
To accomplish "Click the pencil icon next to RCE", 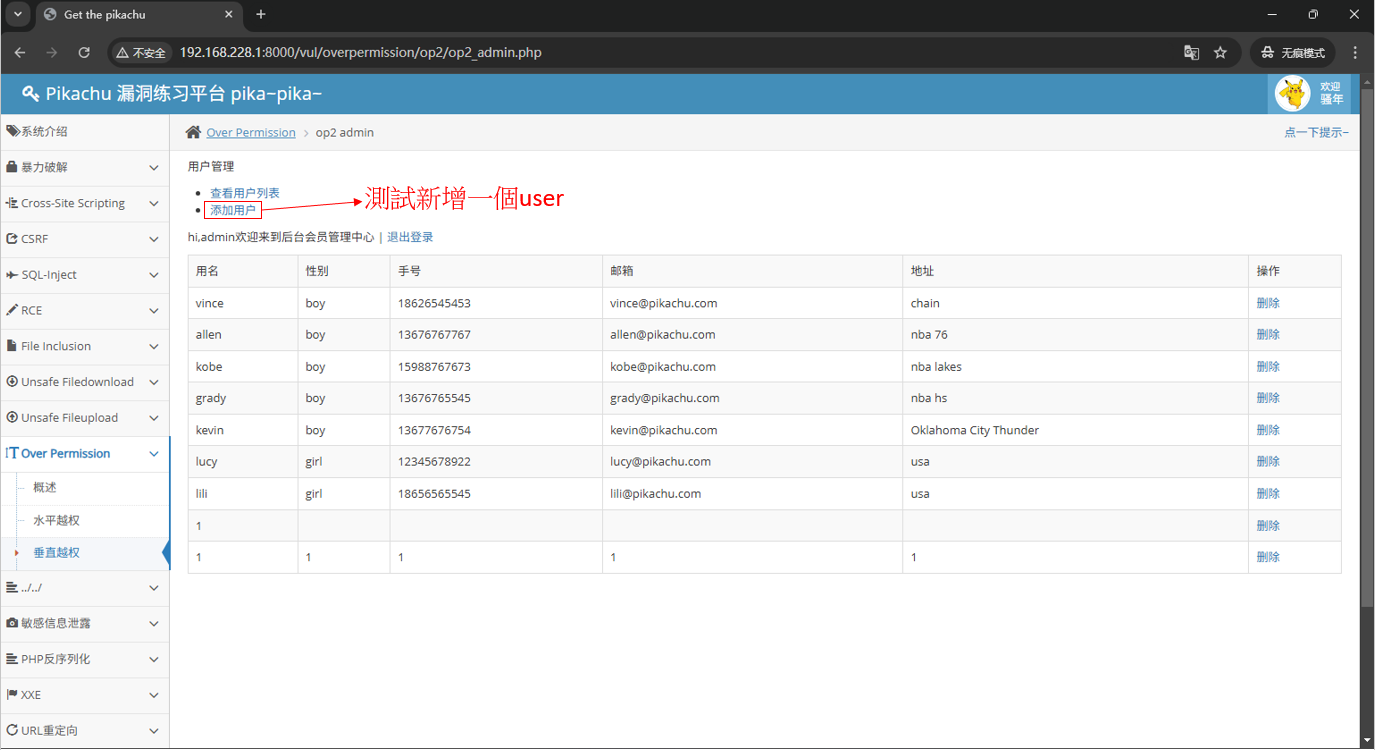I will (12, 310).
